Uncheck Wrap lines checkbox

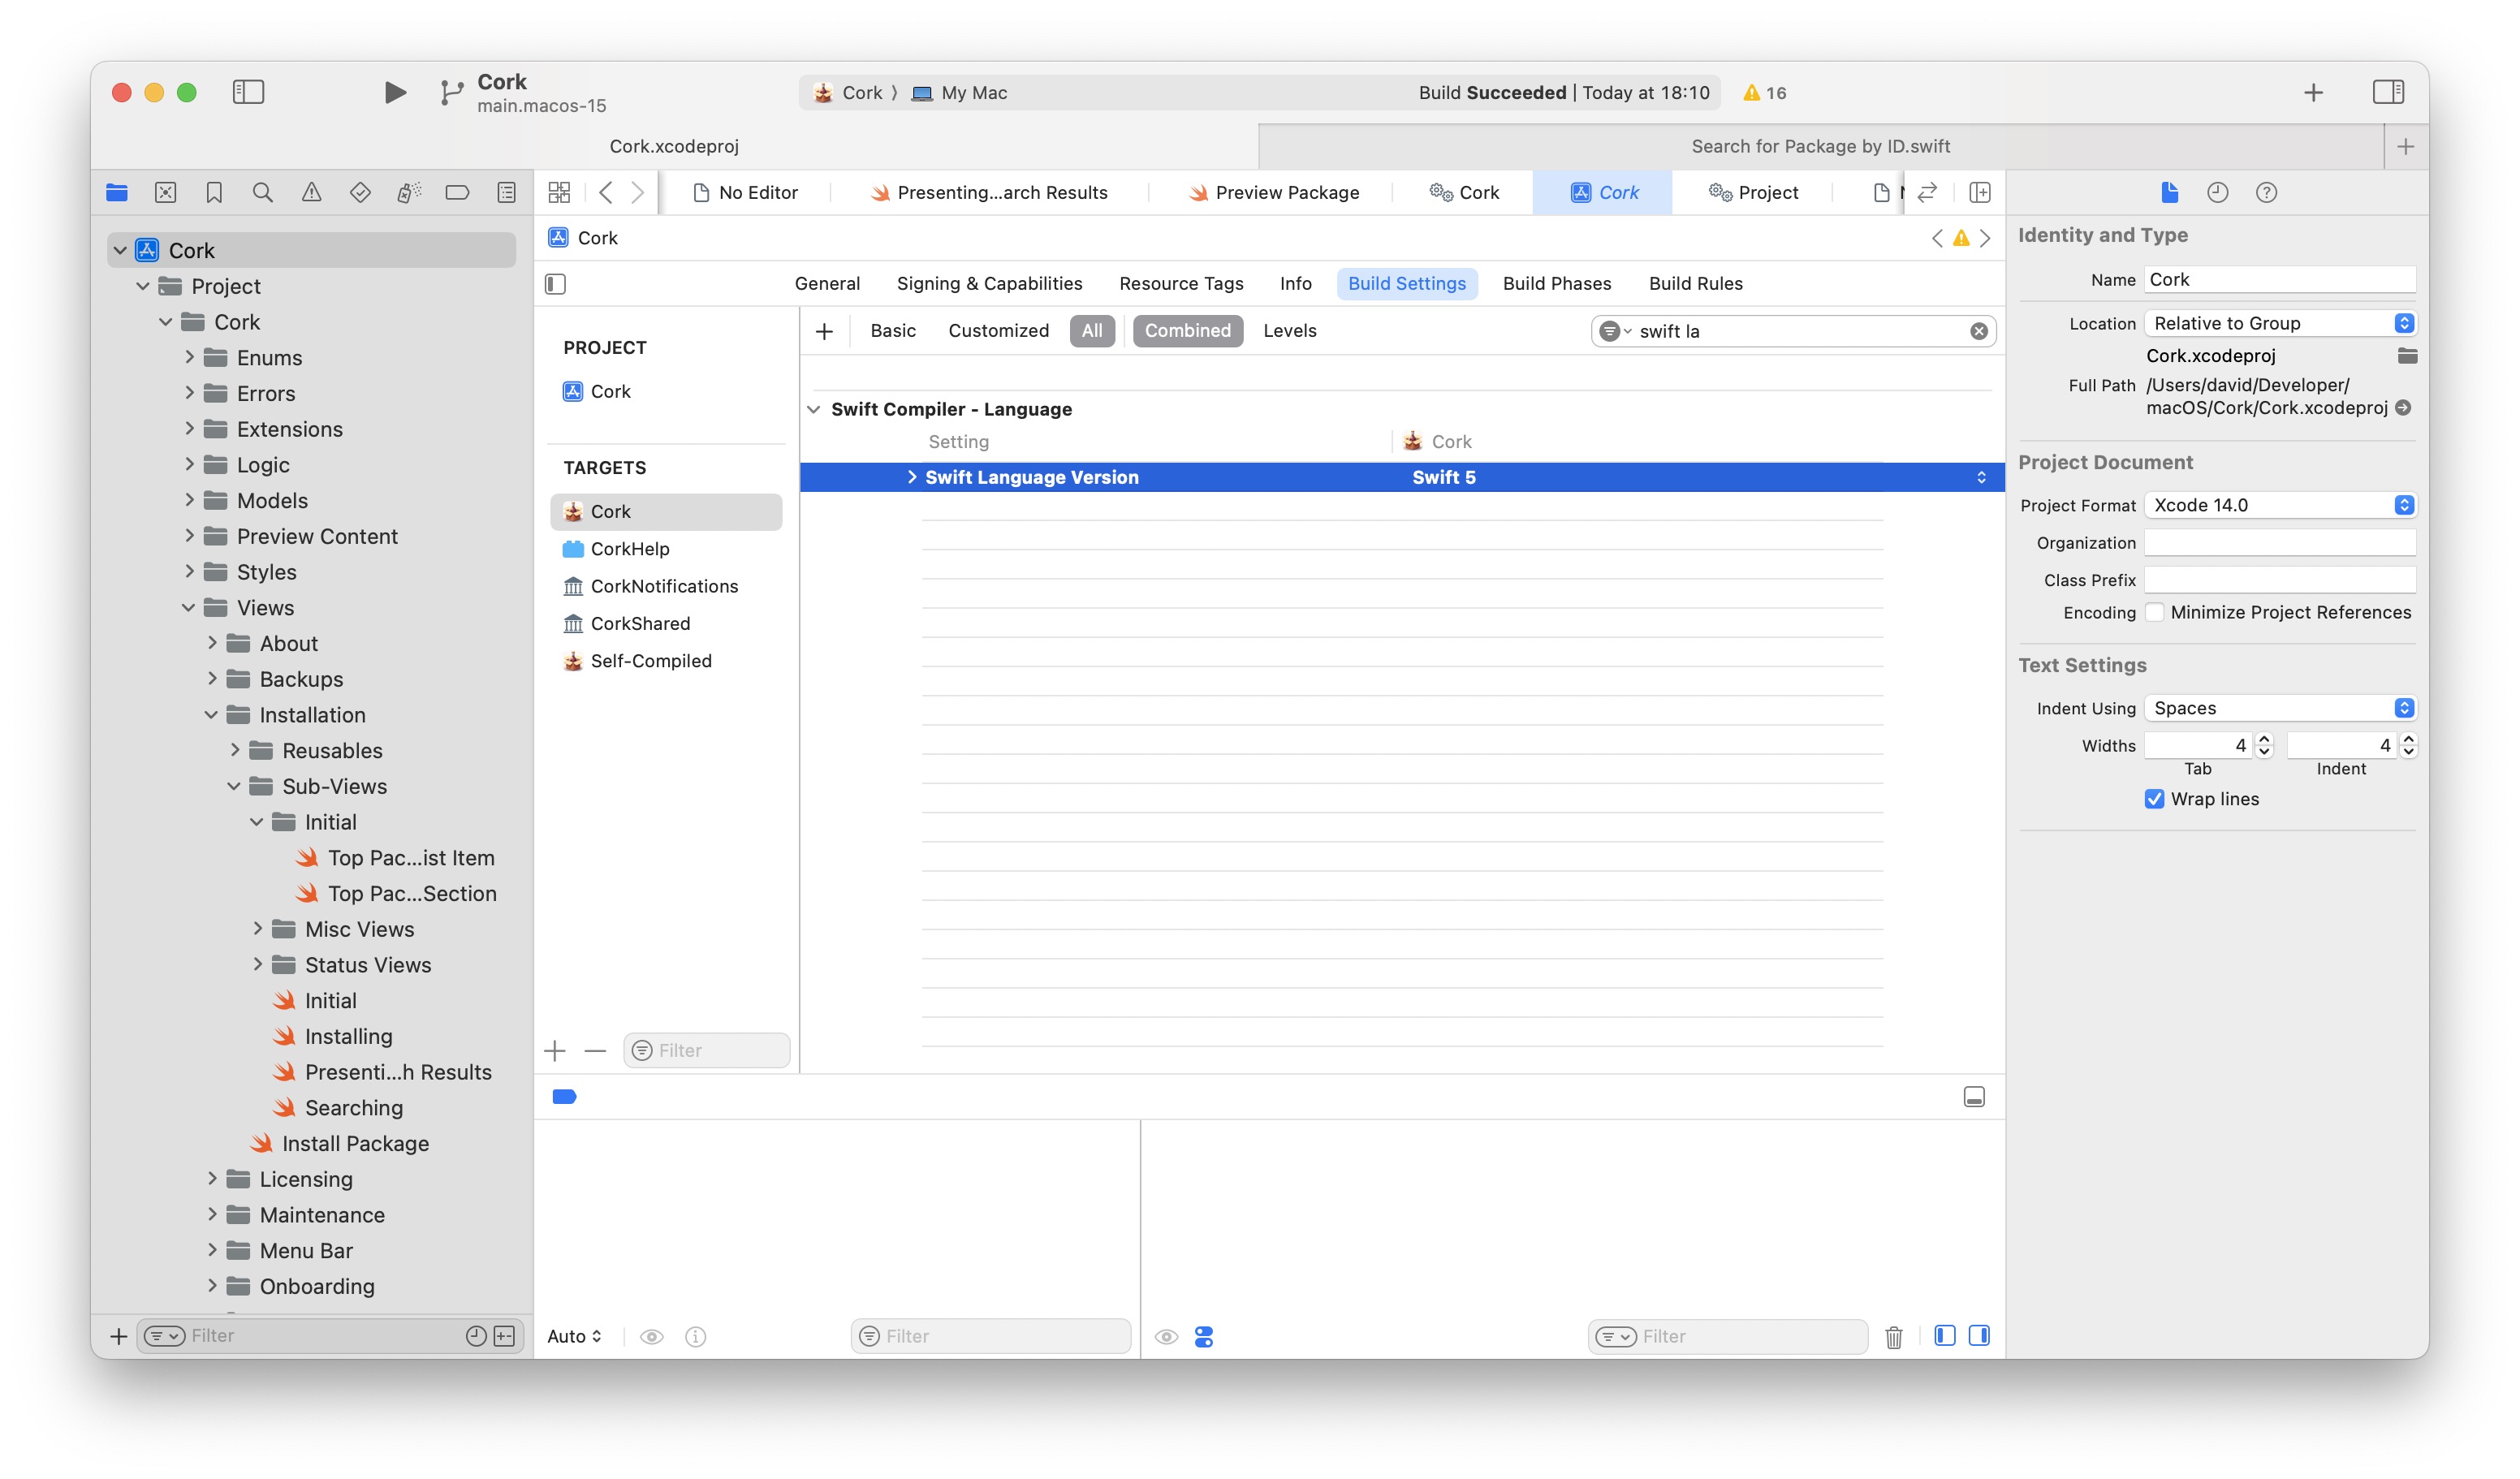pos(2154,799)
